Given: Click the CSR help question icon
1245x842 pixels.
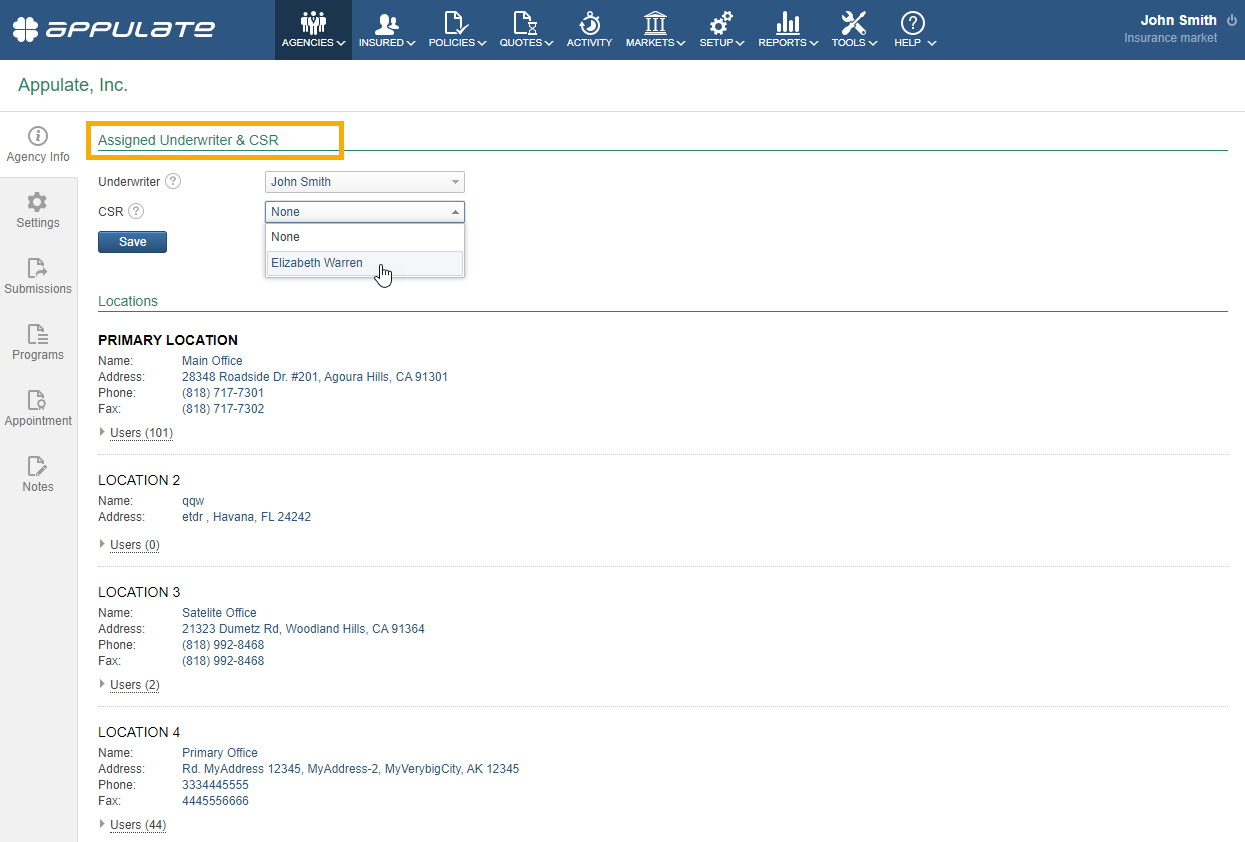Looking at the screenshot, I should click(x=136, y=212).
